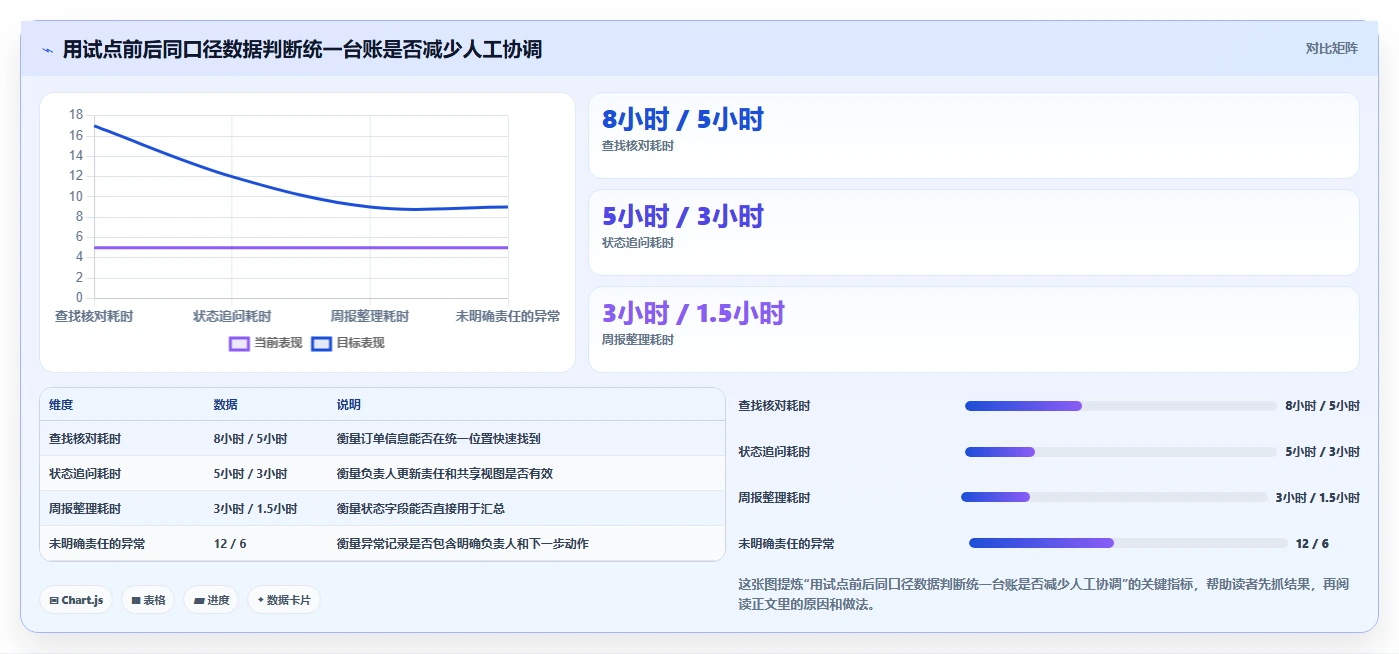This screenshot has height=654, width=1399.
Task: Click the 表格 tag chip
Action: coord(148,600)
